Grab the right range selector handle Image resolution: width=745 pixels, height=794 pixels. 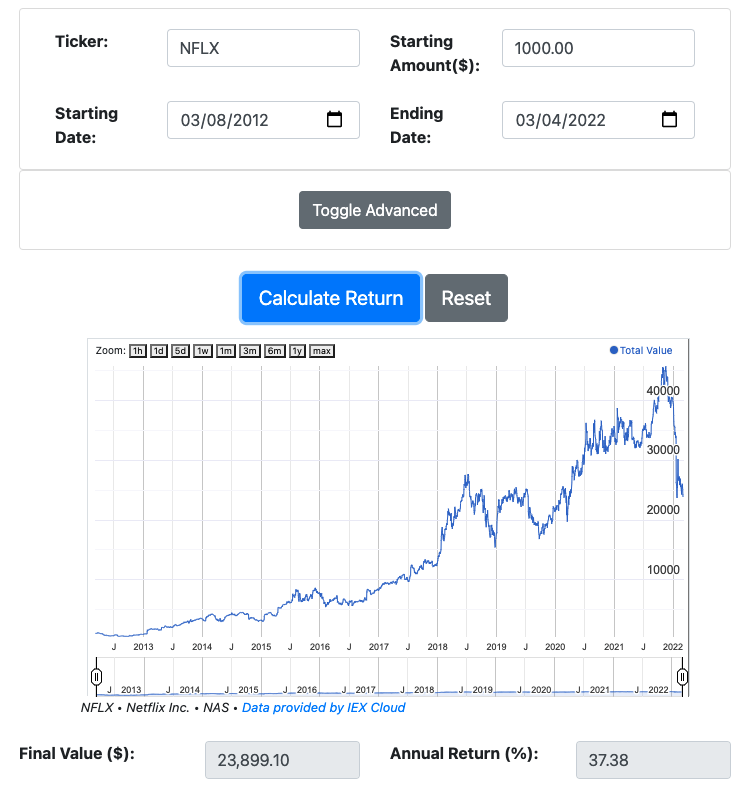(682, 677)
